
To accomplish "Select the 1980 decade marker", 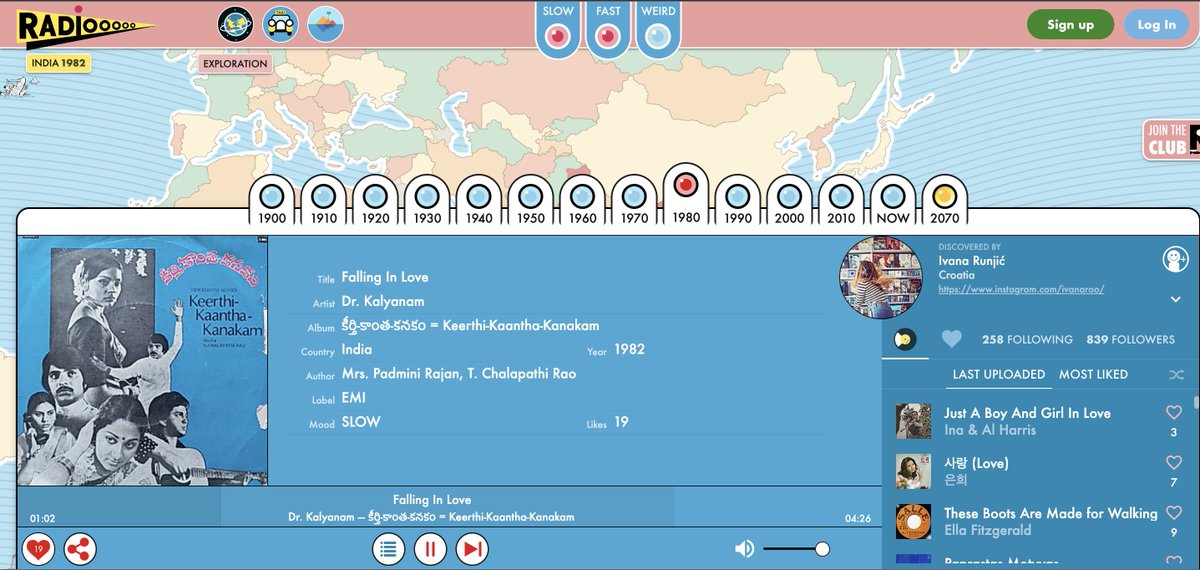I will pos(686,195).
